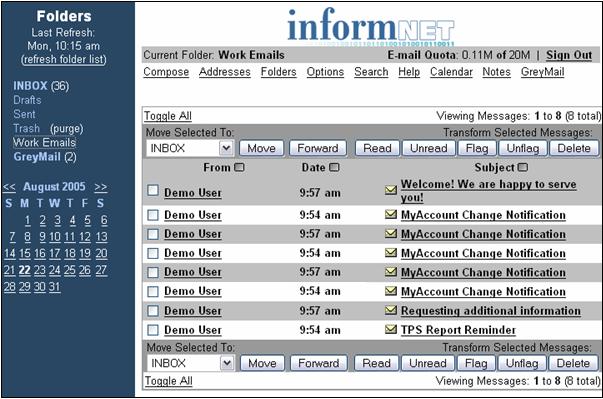The width and height of the screenshot is (603, 399).
Task: Open the Work Emails folder in sidebar
Action: point(44,143)
